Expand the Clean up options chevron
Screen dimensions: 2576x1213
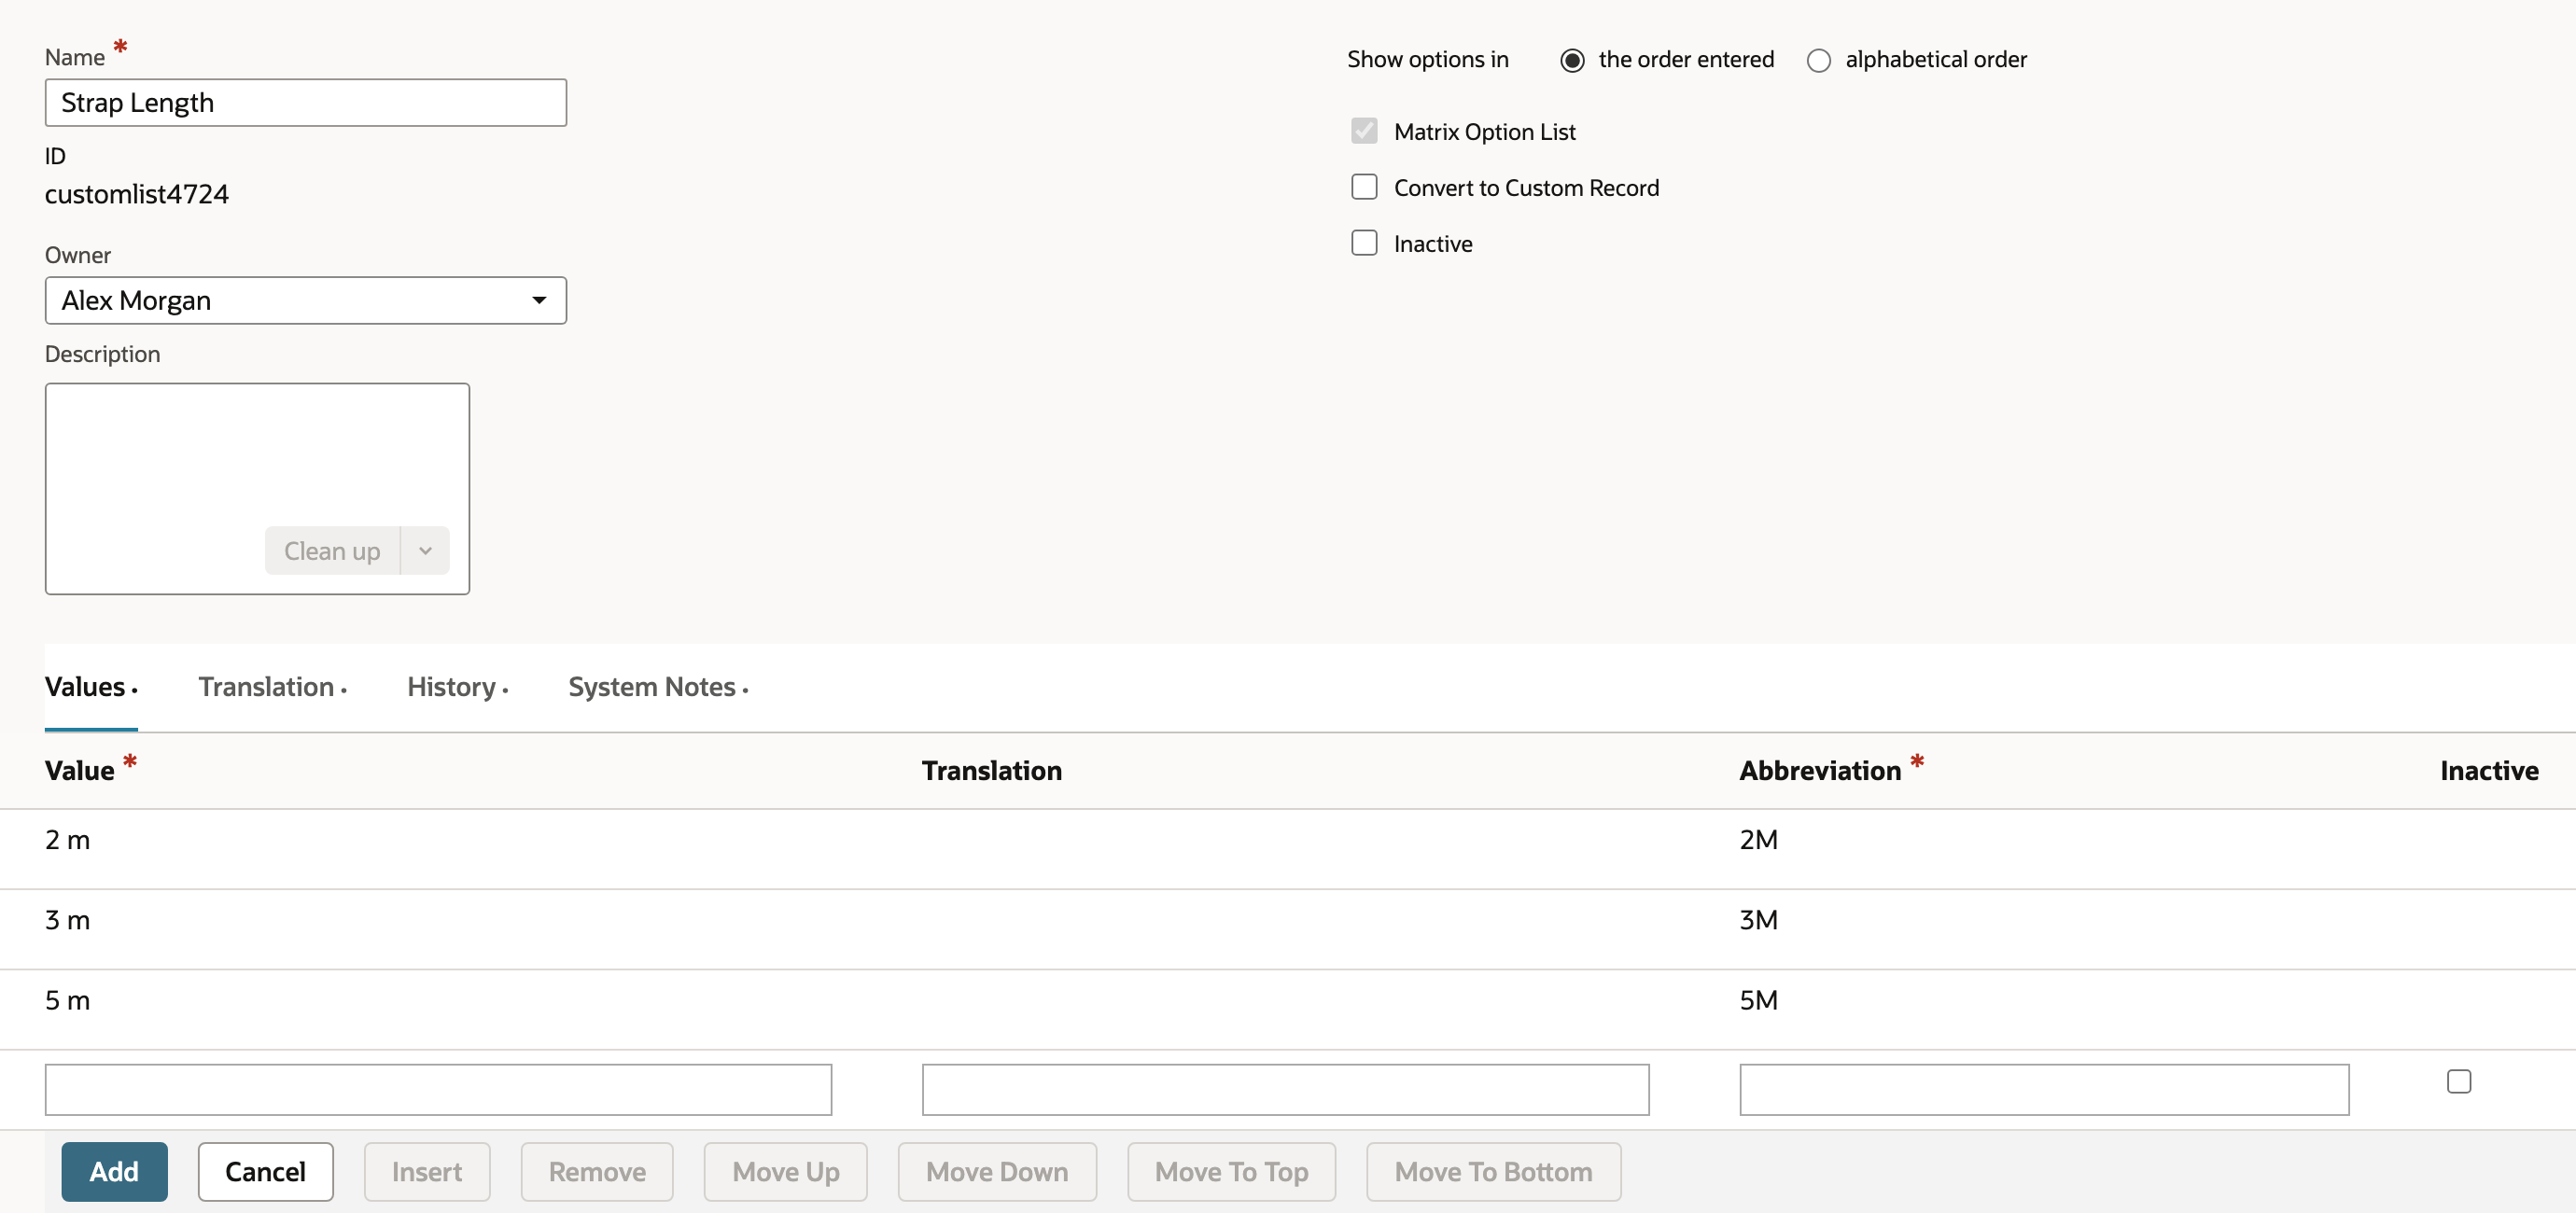coord(426,551)
